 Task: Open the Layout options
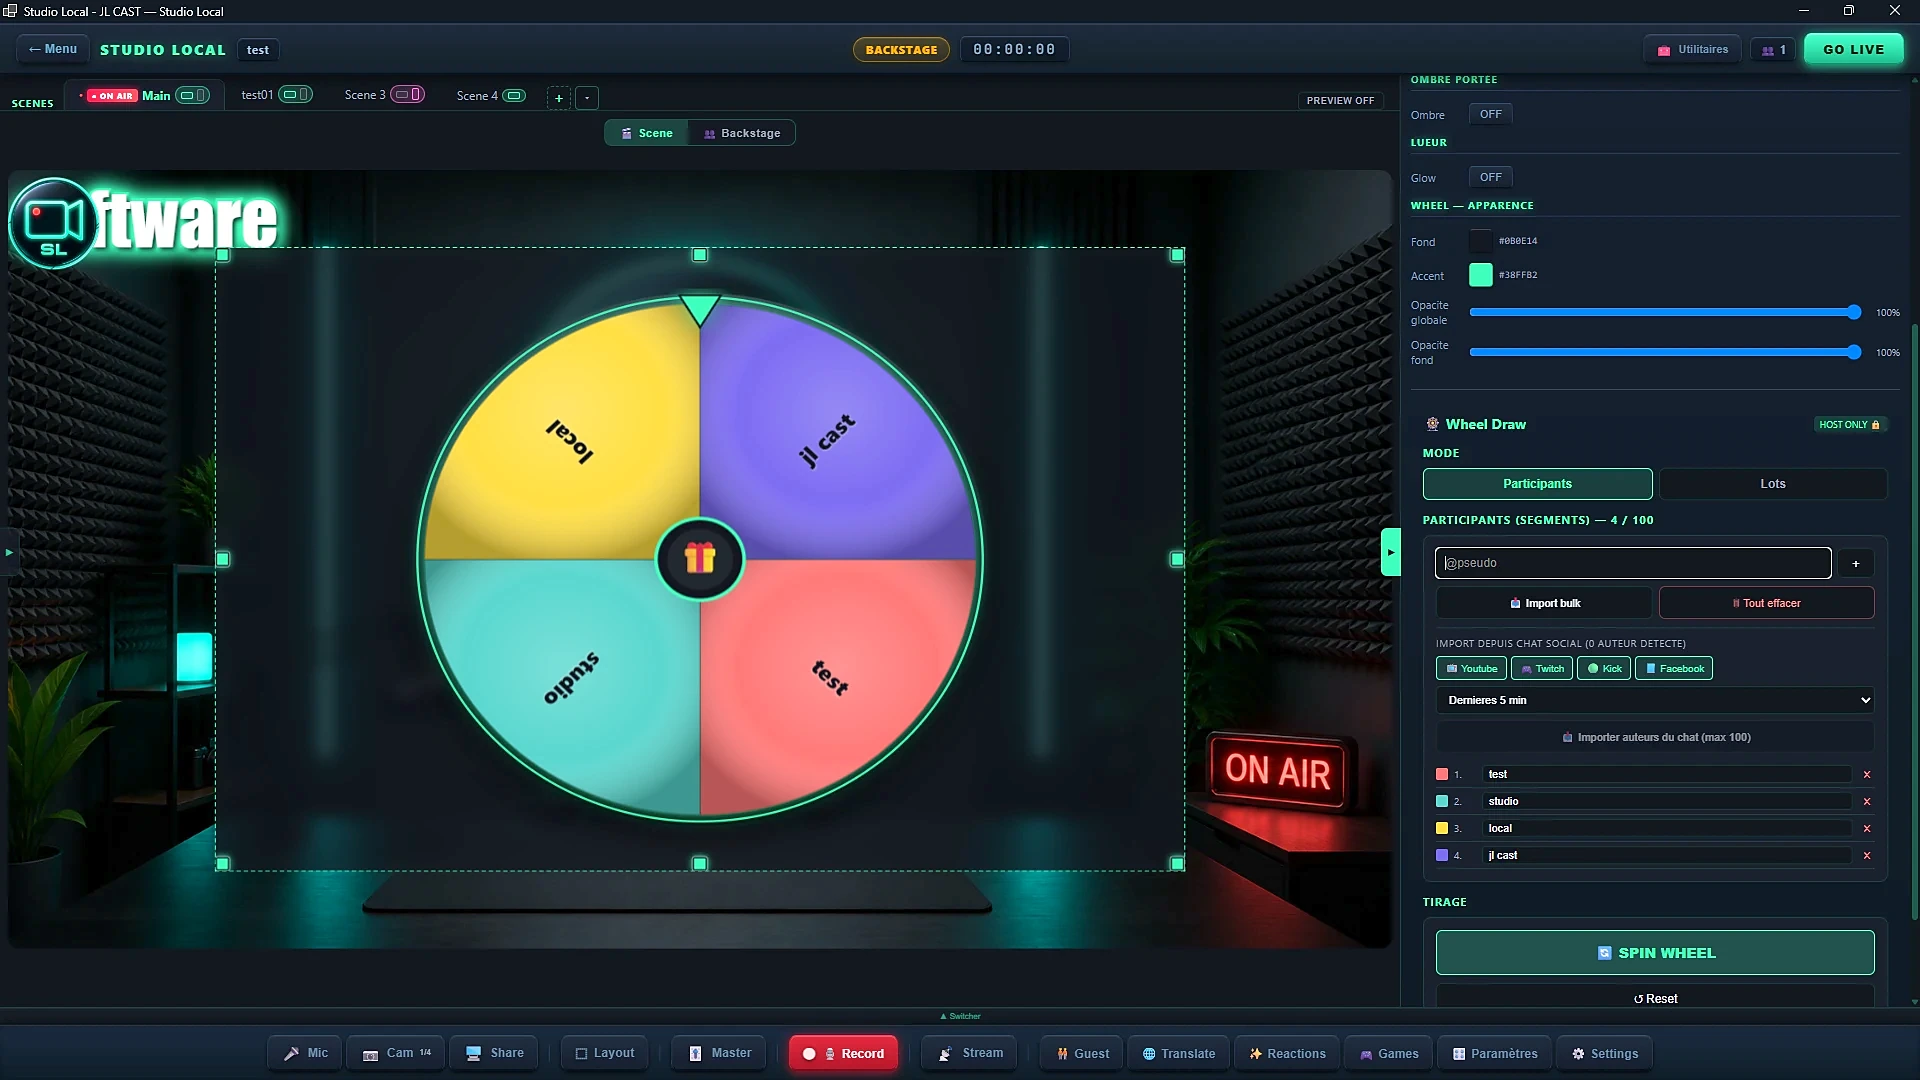(x=605, y=1053)
